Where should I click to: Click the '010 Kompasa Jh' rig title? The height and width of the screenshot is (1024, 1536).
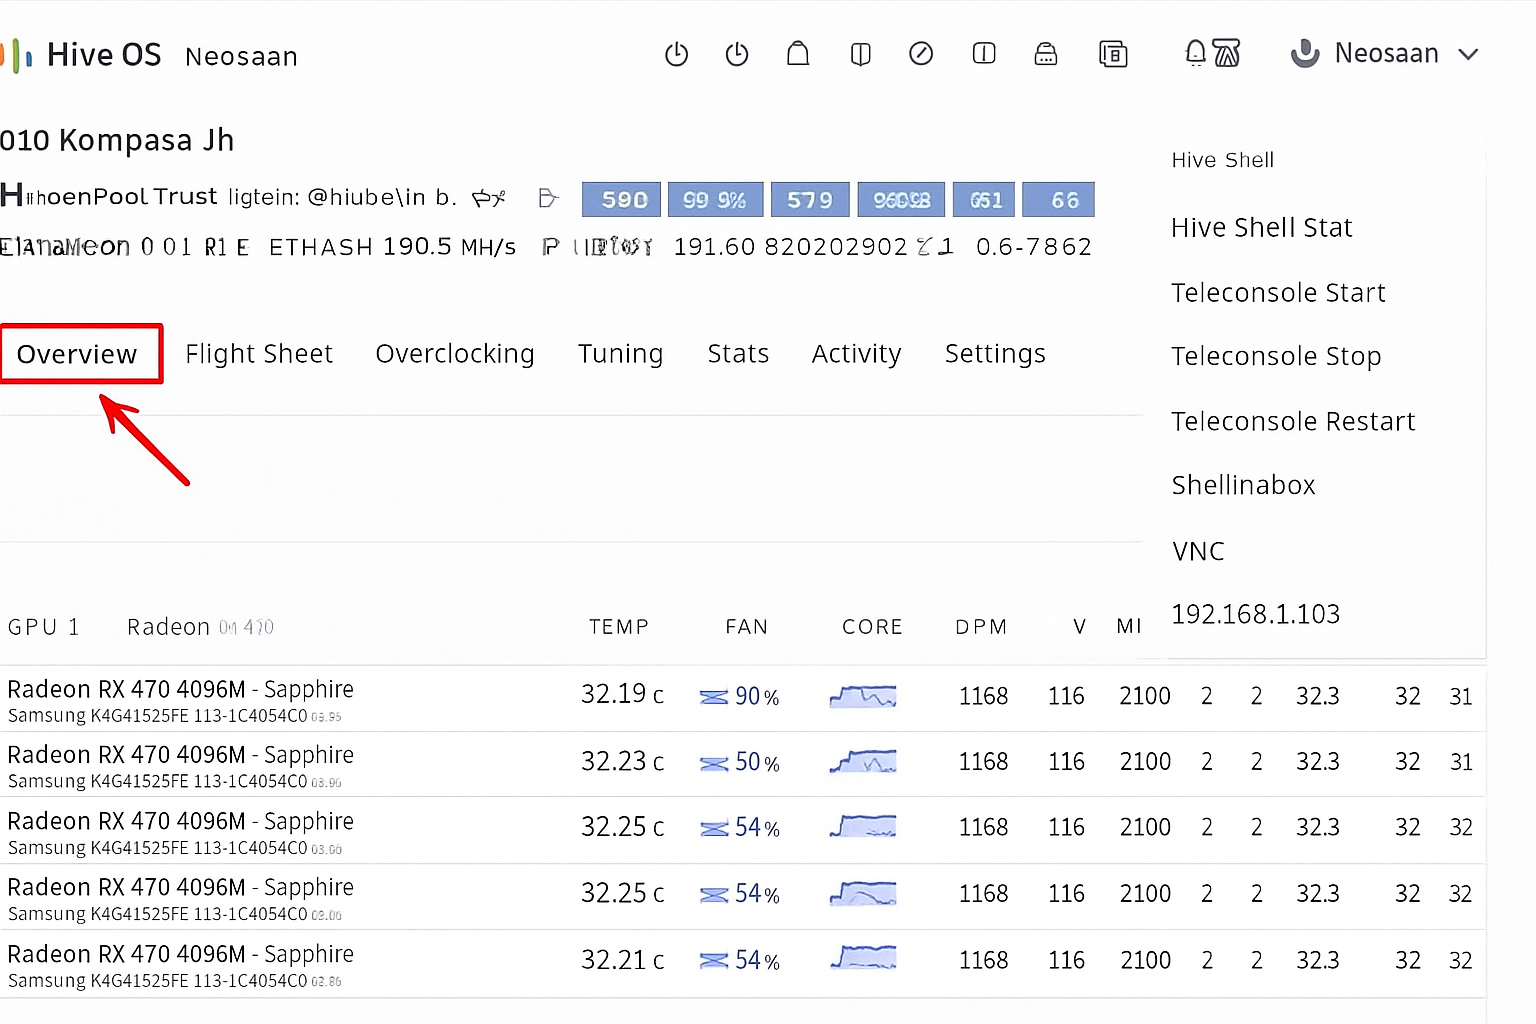point(117,140)
